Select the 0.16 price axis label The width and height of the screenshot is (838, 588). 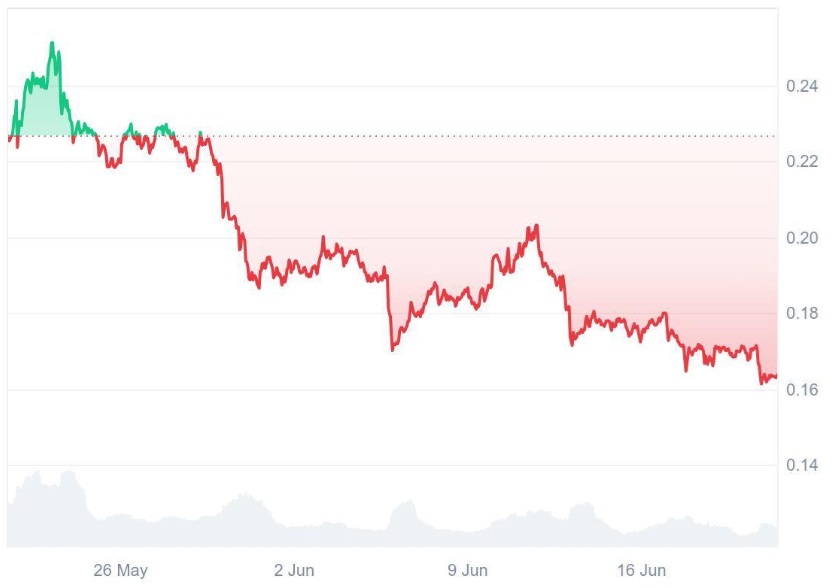pyautogui.click(x=802, y=390)
